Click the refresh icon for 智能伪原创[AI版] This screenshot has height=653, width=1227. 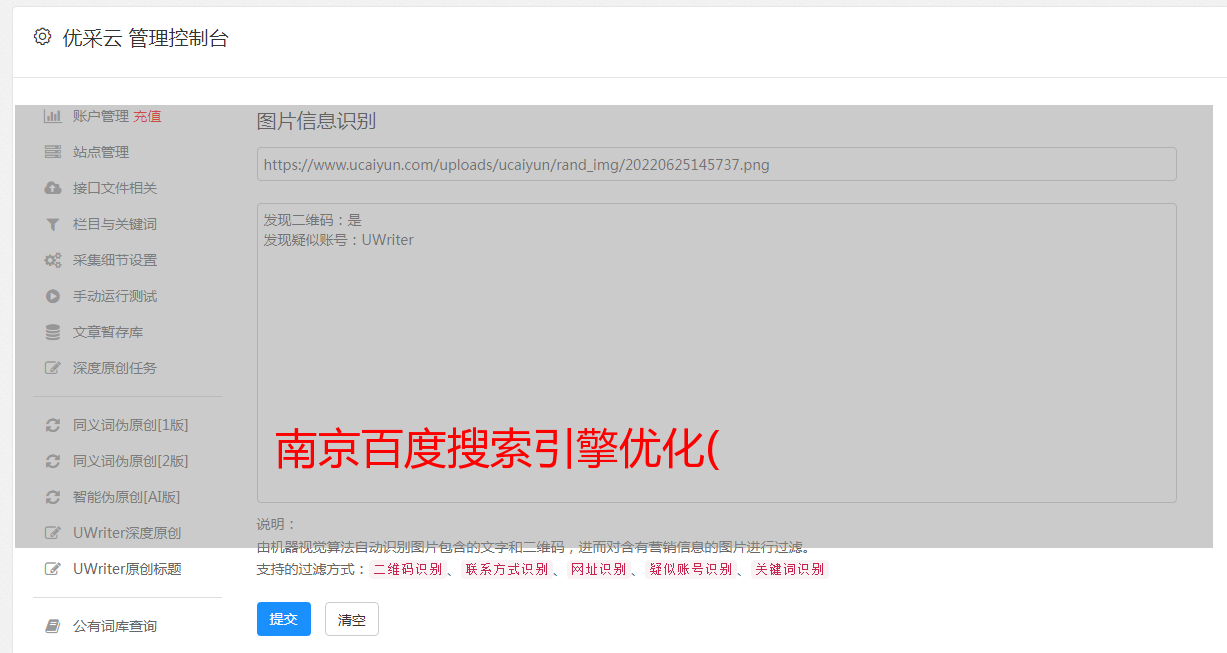pyautogui.click(x=53, y=497)
